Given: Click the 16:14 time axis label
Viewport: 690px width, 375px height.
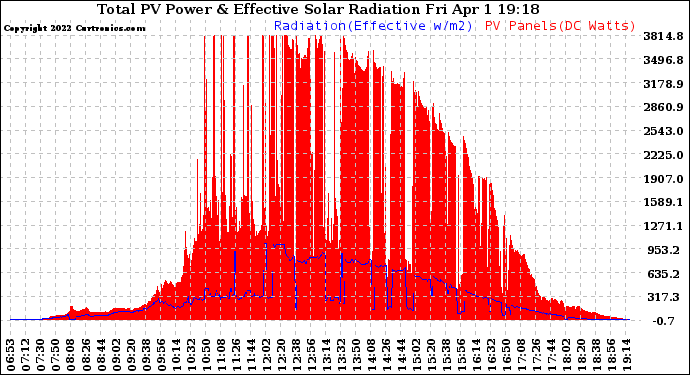Looking at the screenshot, I should pos(477,355).
